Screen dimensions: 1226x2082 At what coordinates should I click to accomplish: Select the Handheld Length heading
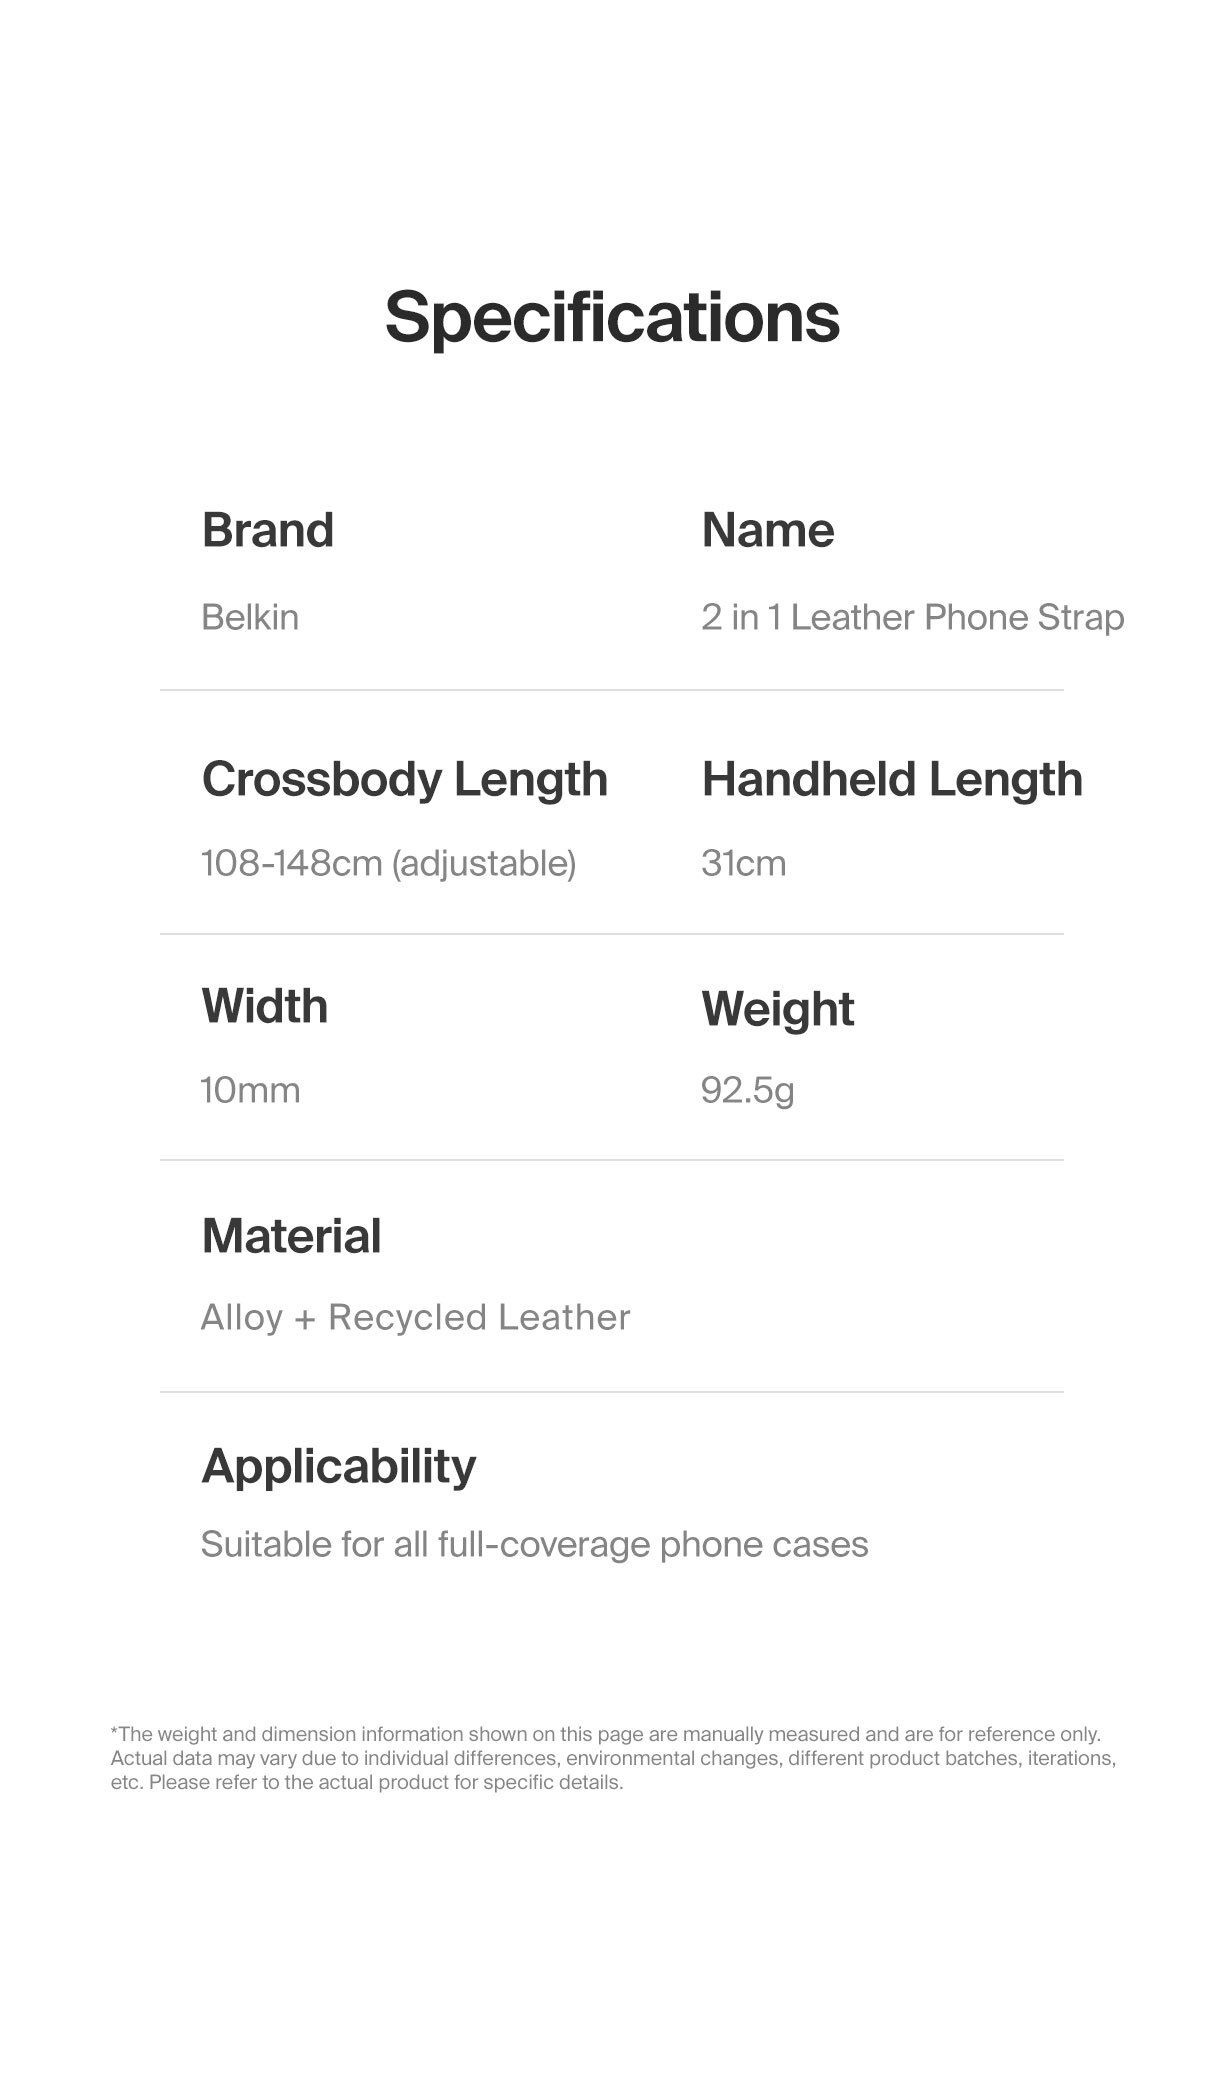coord(892,779)
